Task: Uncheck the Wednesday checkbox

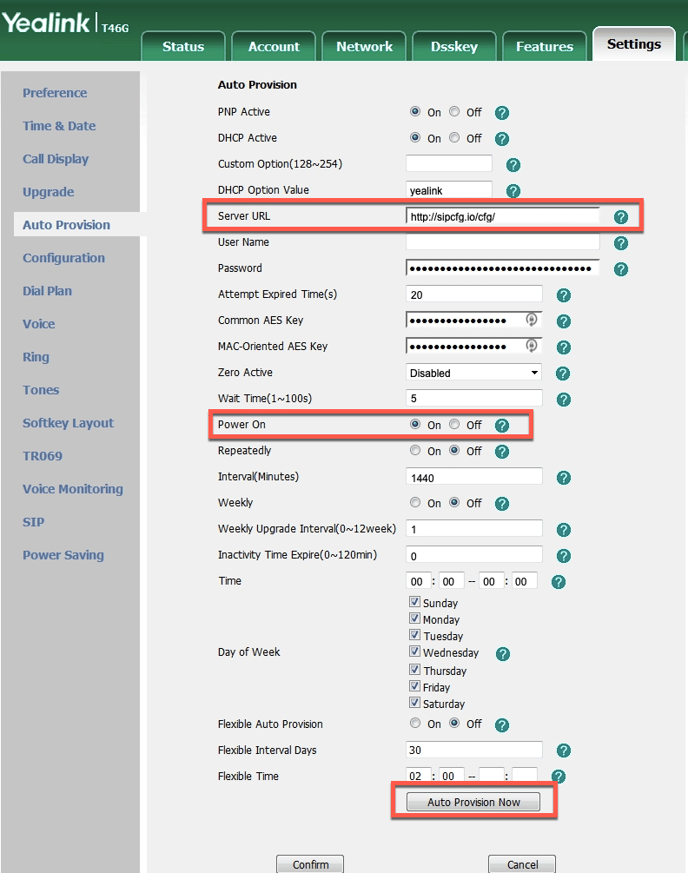Action: click(415, 652)
